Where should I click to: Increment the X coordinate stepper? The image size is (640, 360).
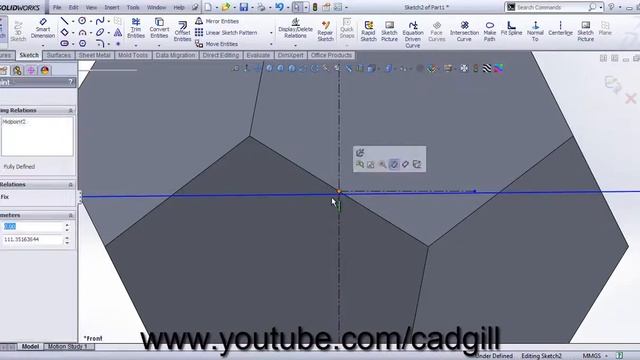[x=67, y=224]
